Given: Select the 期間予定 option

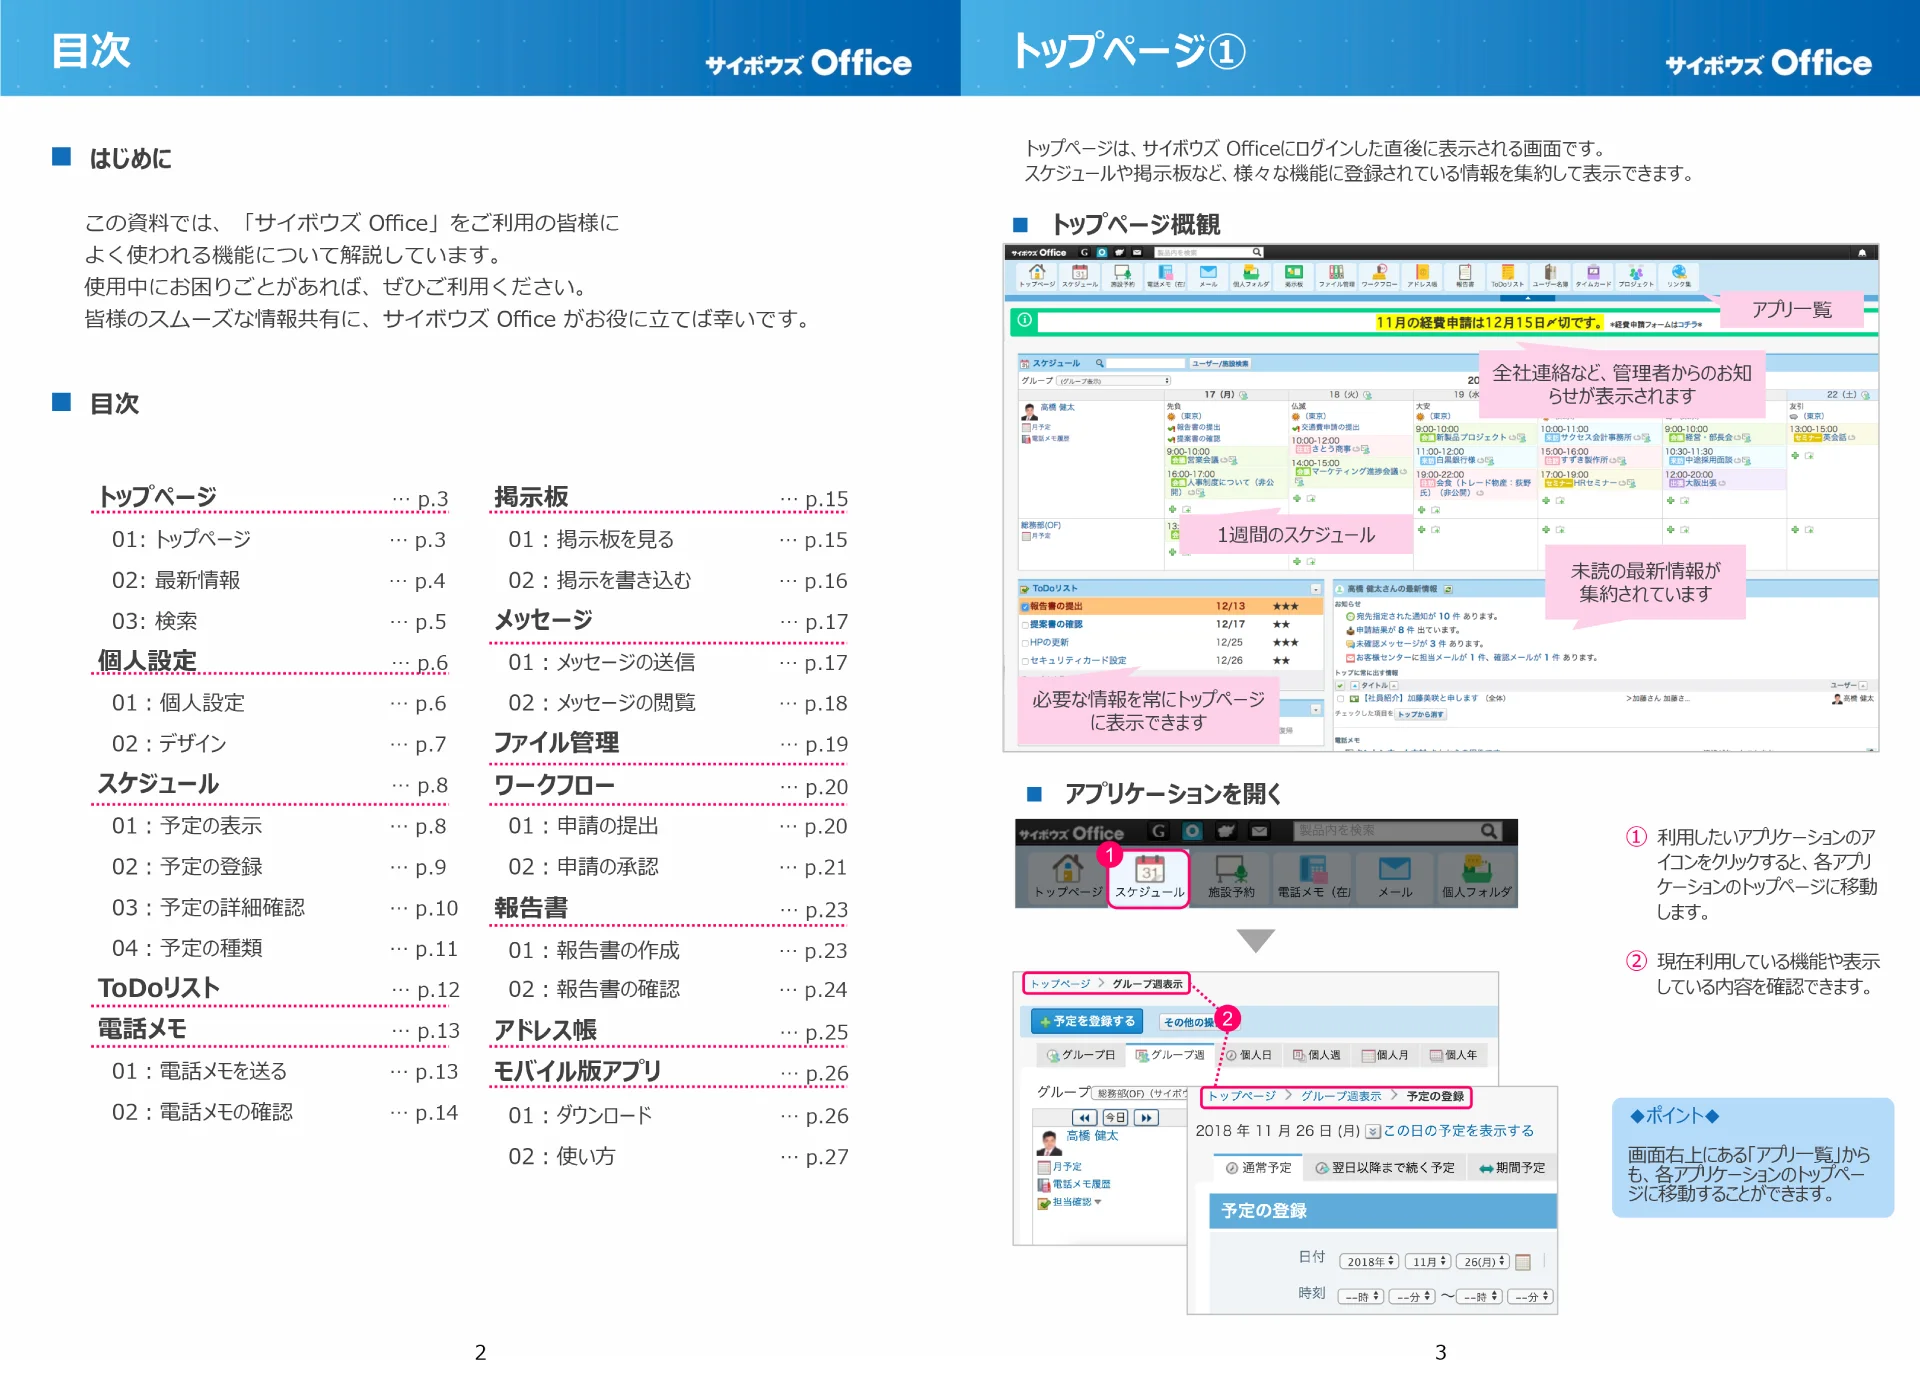Looking at the screenshot, I should point(1512,1167).
